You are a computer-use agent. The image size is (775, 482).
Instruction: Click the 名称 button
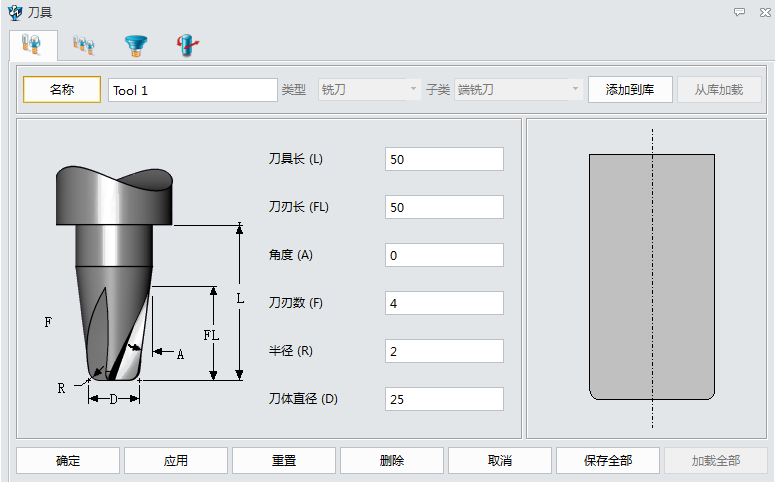62,90
